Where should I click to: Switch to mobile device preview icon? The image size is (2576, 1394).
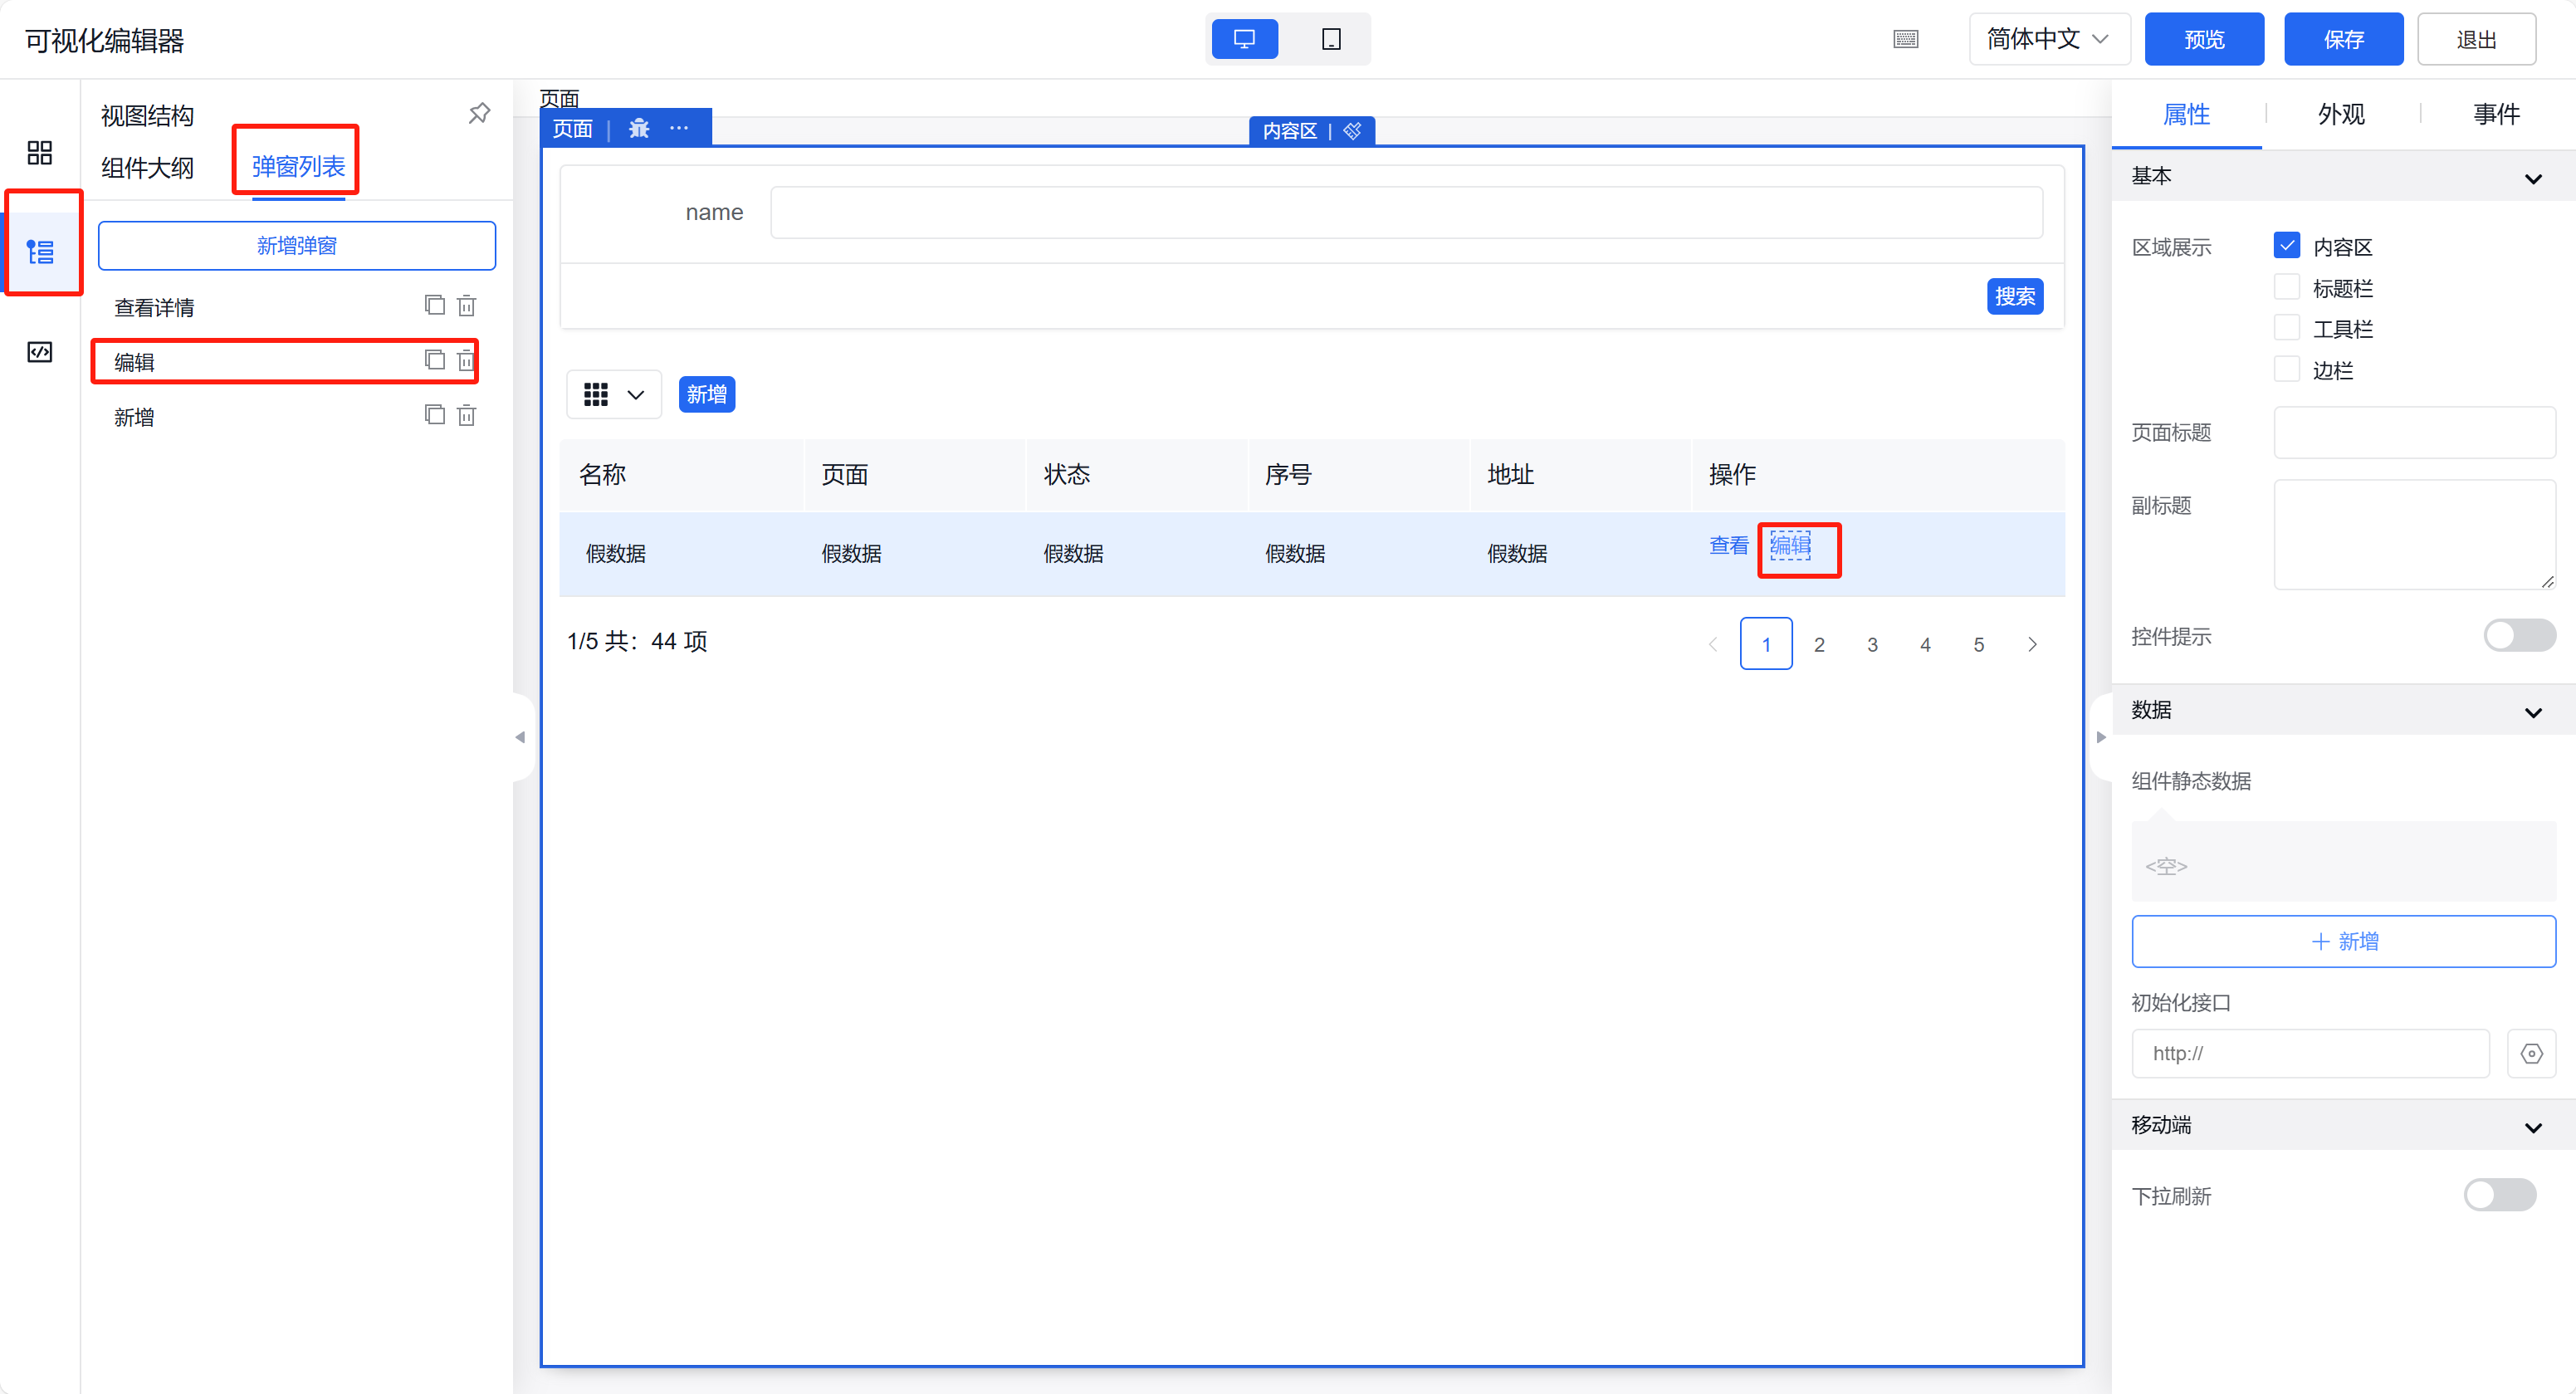(x=1331, y=40)
